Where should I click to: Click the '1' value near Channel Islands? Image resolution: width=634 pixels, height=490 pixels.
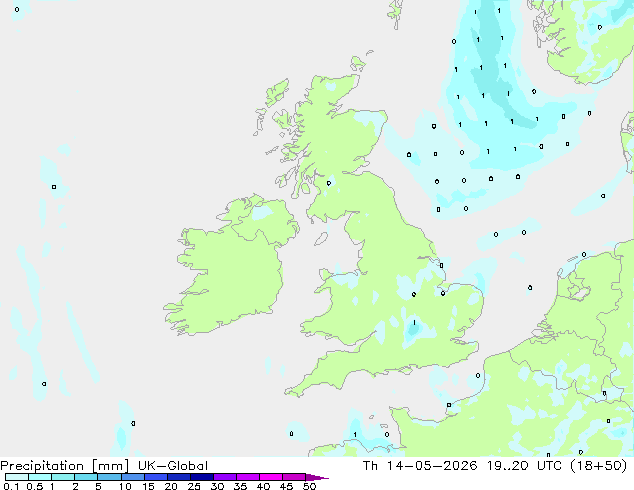click(x=355, y=435)
